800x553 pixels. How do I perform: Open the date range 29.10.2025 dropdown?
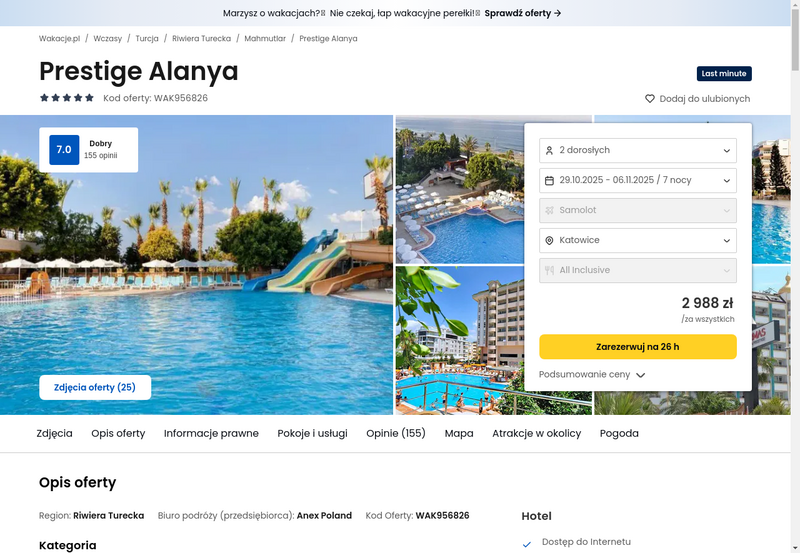[638, 181]
